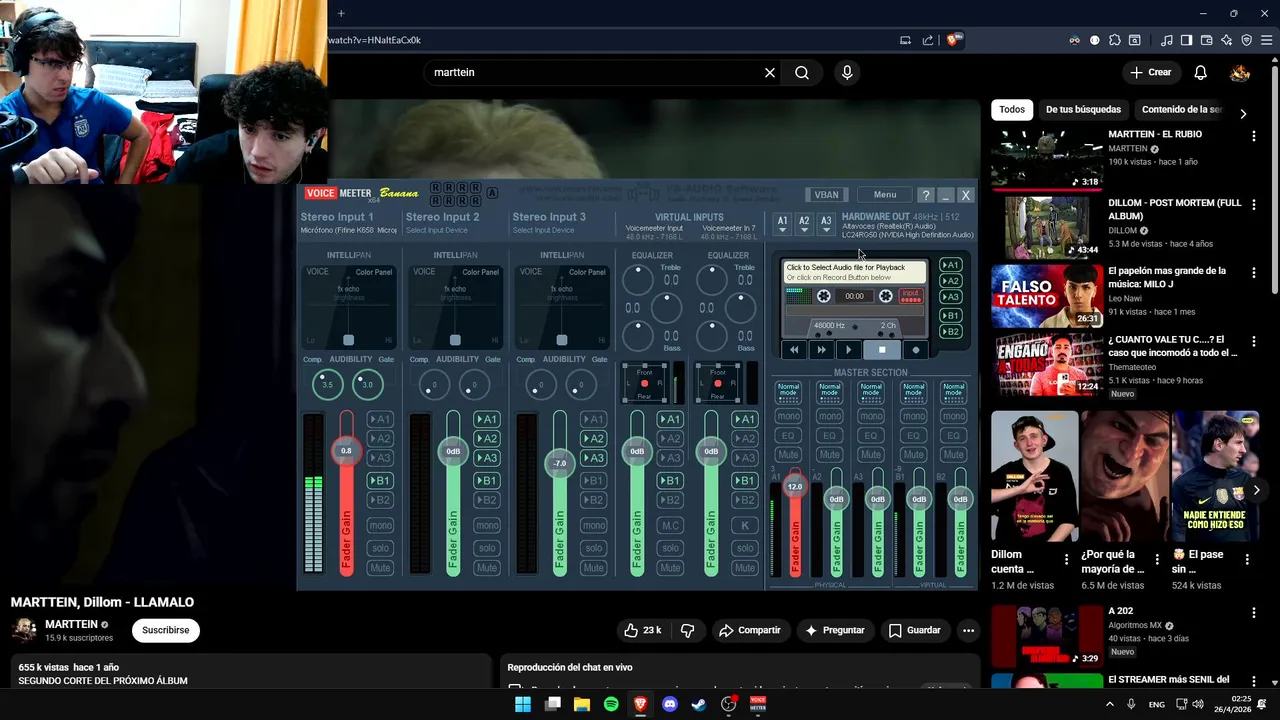The width and height of the screenshot is (1280, 720).
Task: Toggle M.C on Voicemeeter Input strip
Action: [670, 526]
